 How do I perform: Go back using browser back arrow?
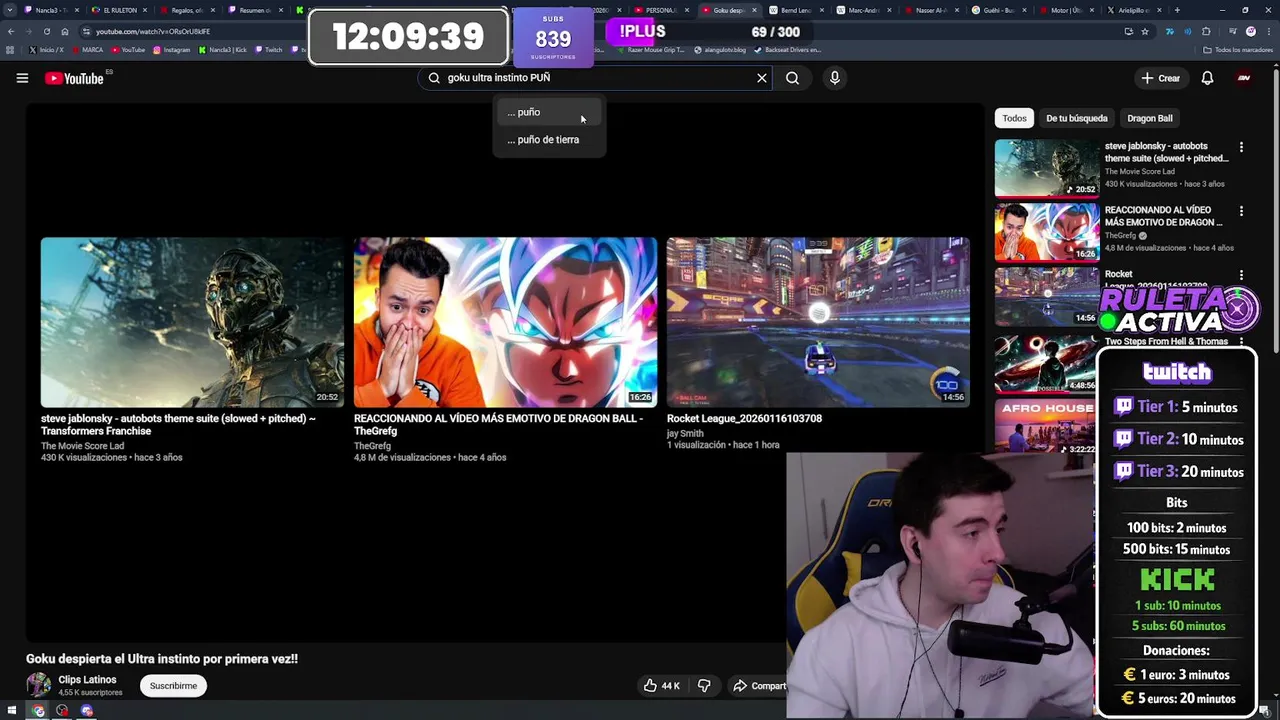(x=11, y=31)
